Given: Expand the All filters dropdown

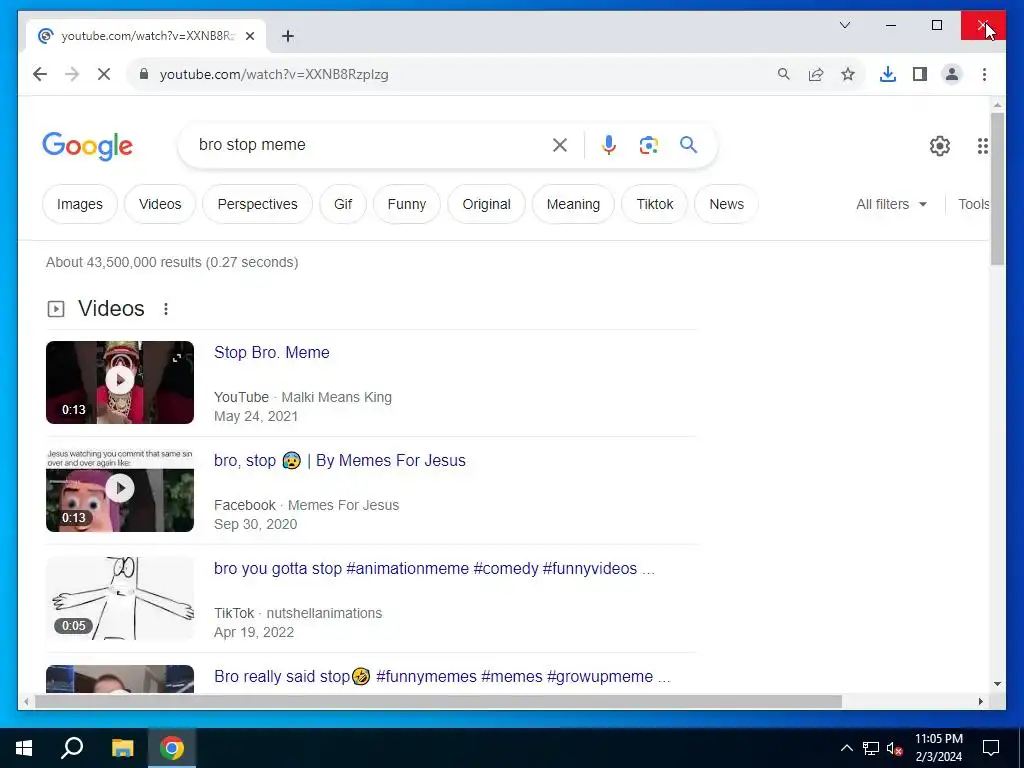Looking at the screenshot, I should 891,204.
